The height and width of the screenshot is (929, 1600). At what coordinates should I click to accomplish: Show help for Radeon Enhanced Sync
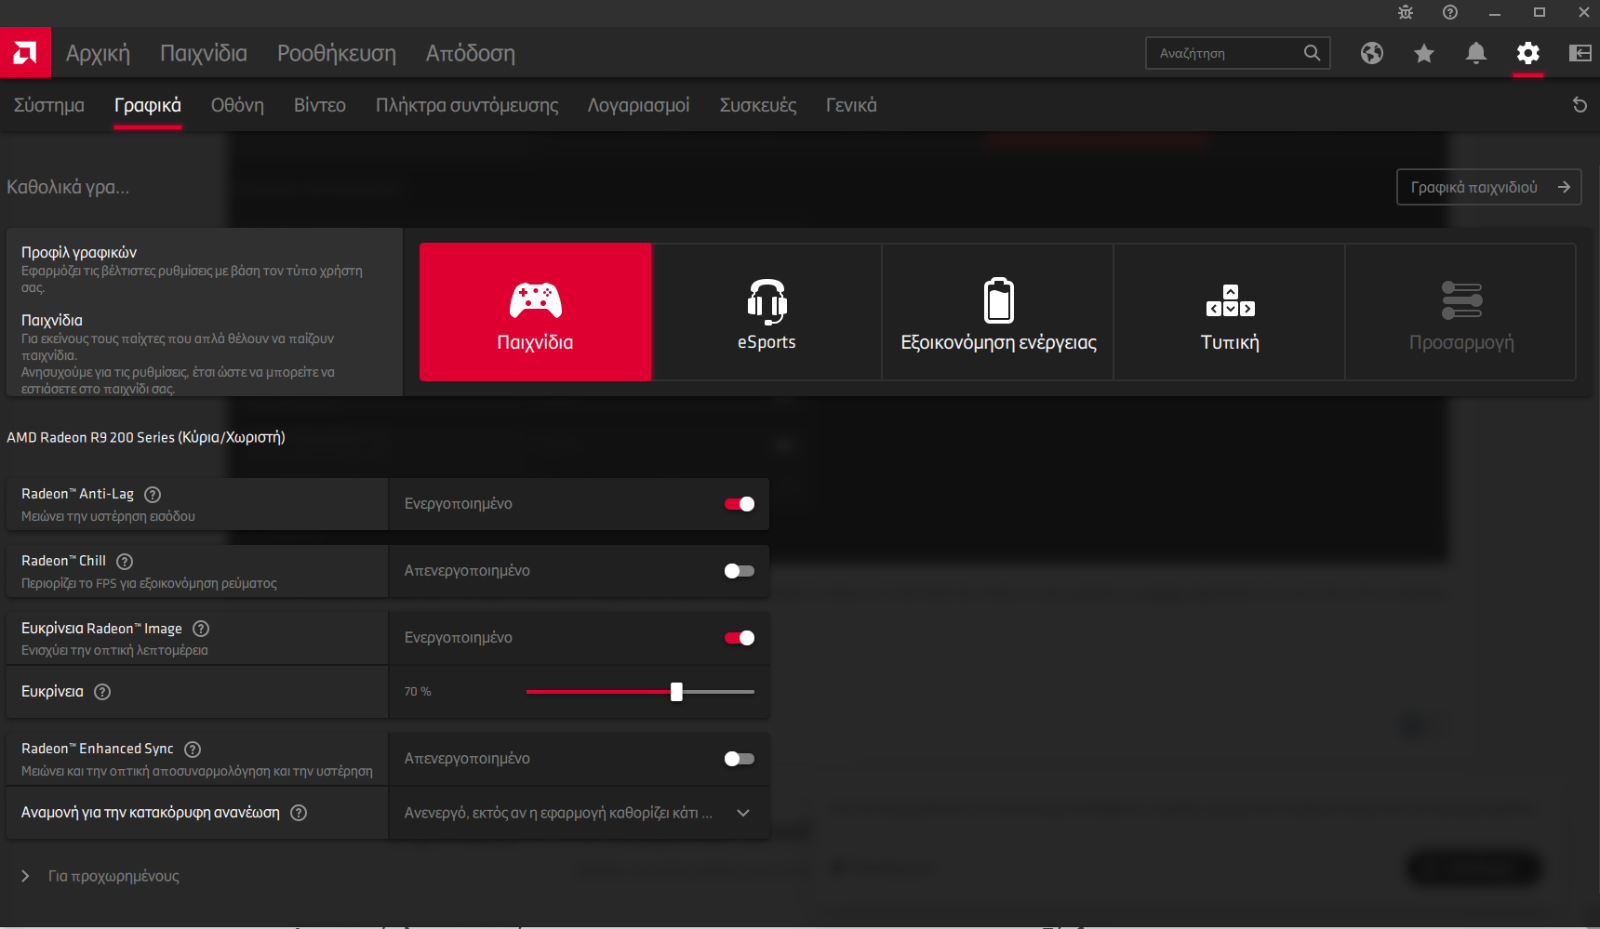(x=193, y=748)
